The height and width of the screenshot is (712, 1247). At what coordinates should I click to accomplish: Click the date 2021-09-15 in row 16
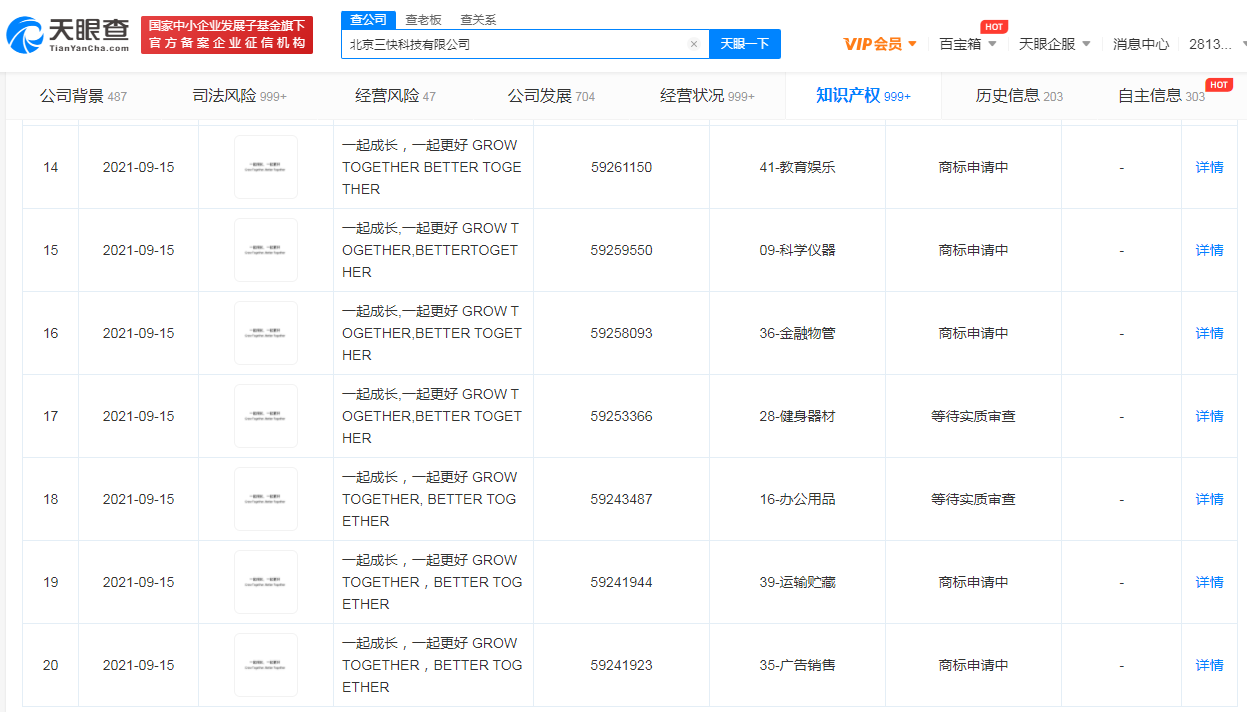tap(138, 333)
